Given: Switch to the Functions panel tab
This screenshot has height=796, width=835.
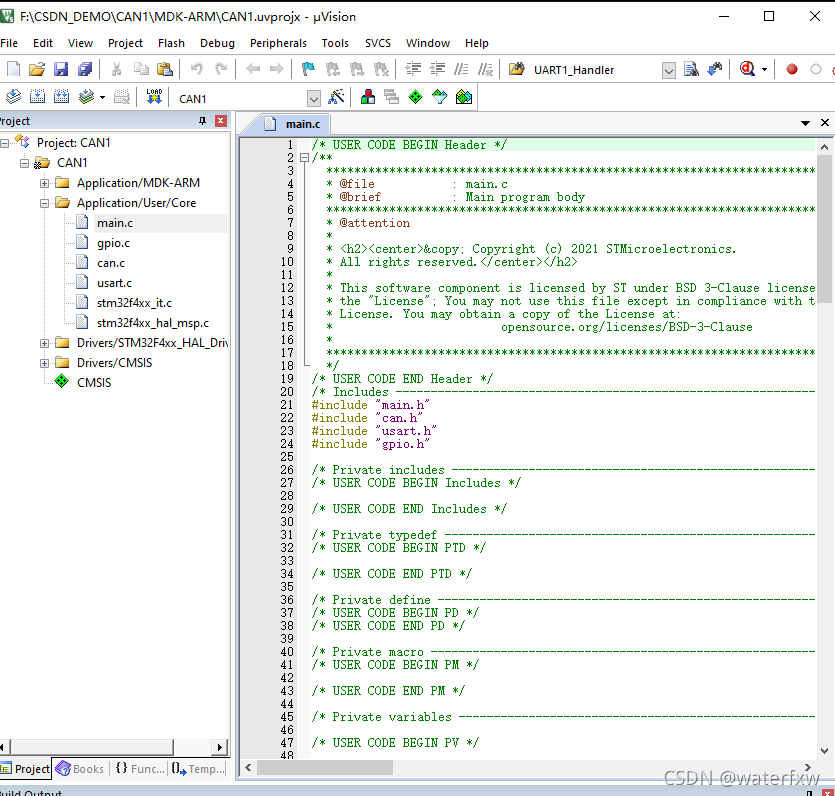Looking at the screenshot, I should [x=140, y=769].
